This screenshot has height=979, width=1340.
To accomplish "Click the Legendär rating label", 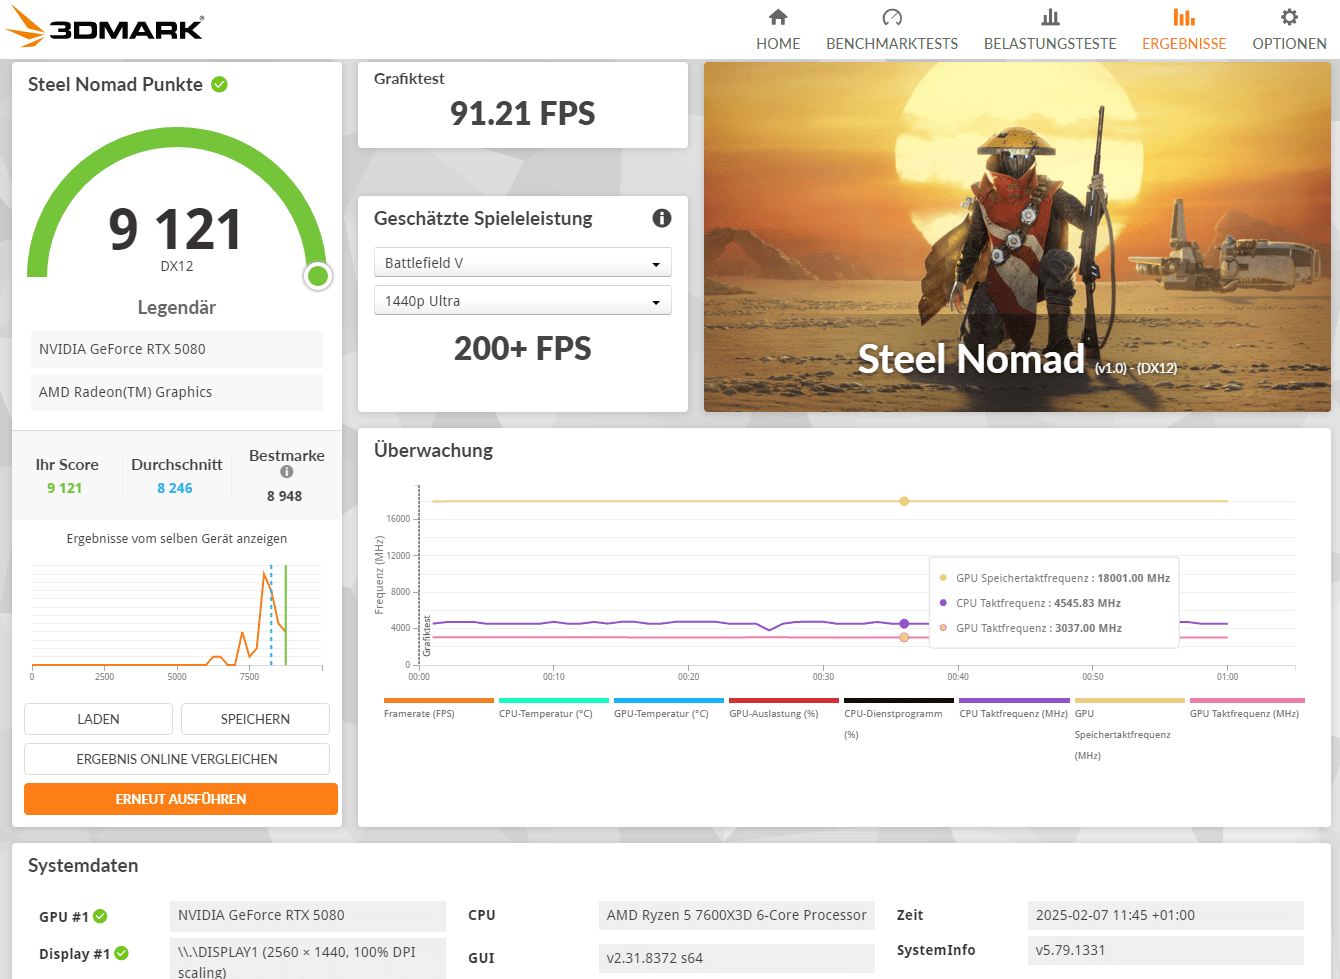I will [x=177, y=308].
